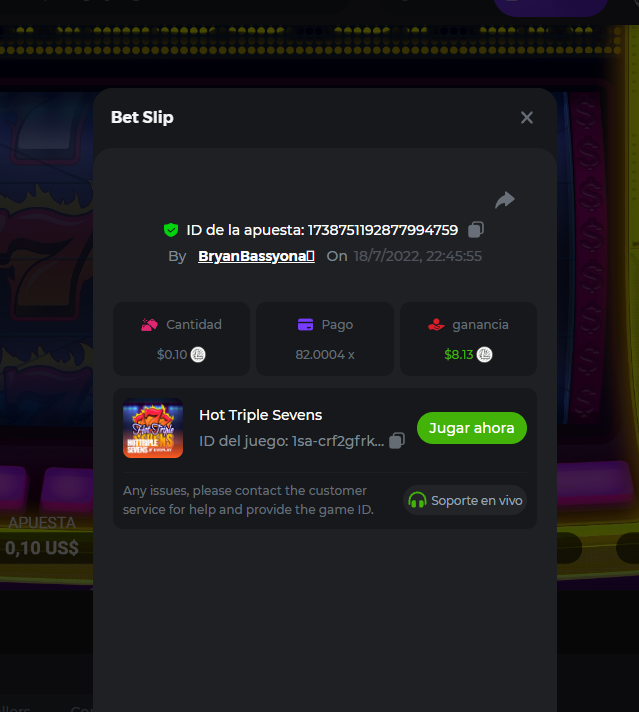Click the Jugar ahora button

[x=471, y=428]
